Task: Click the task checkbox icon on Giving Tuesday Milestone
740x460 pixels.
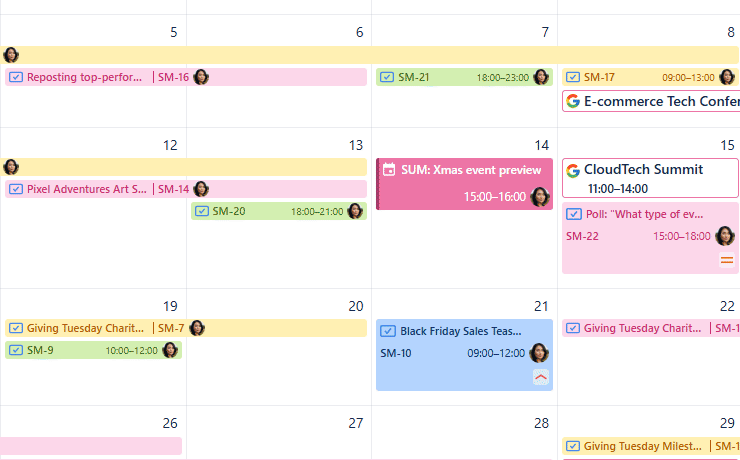Action: [573, 446]
